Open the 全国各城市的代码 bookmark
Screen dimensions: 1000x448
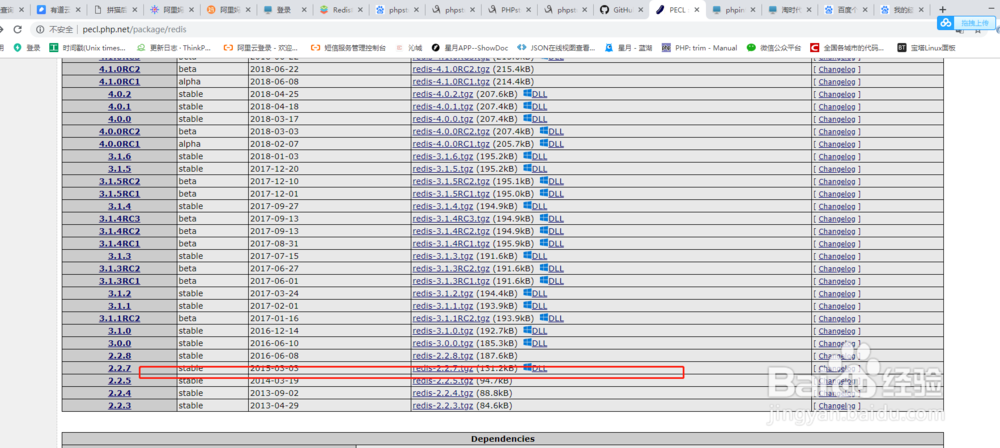[848, 47]
